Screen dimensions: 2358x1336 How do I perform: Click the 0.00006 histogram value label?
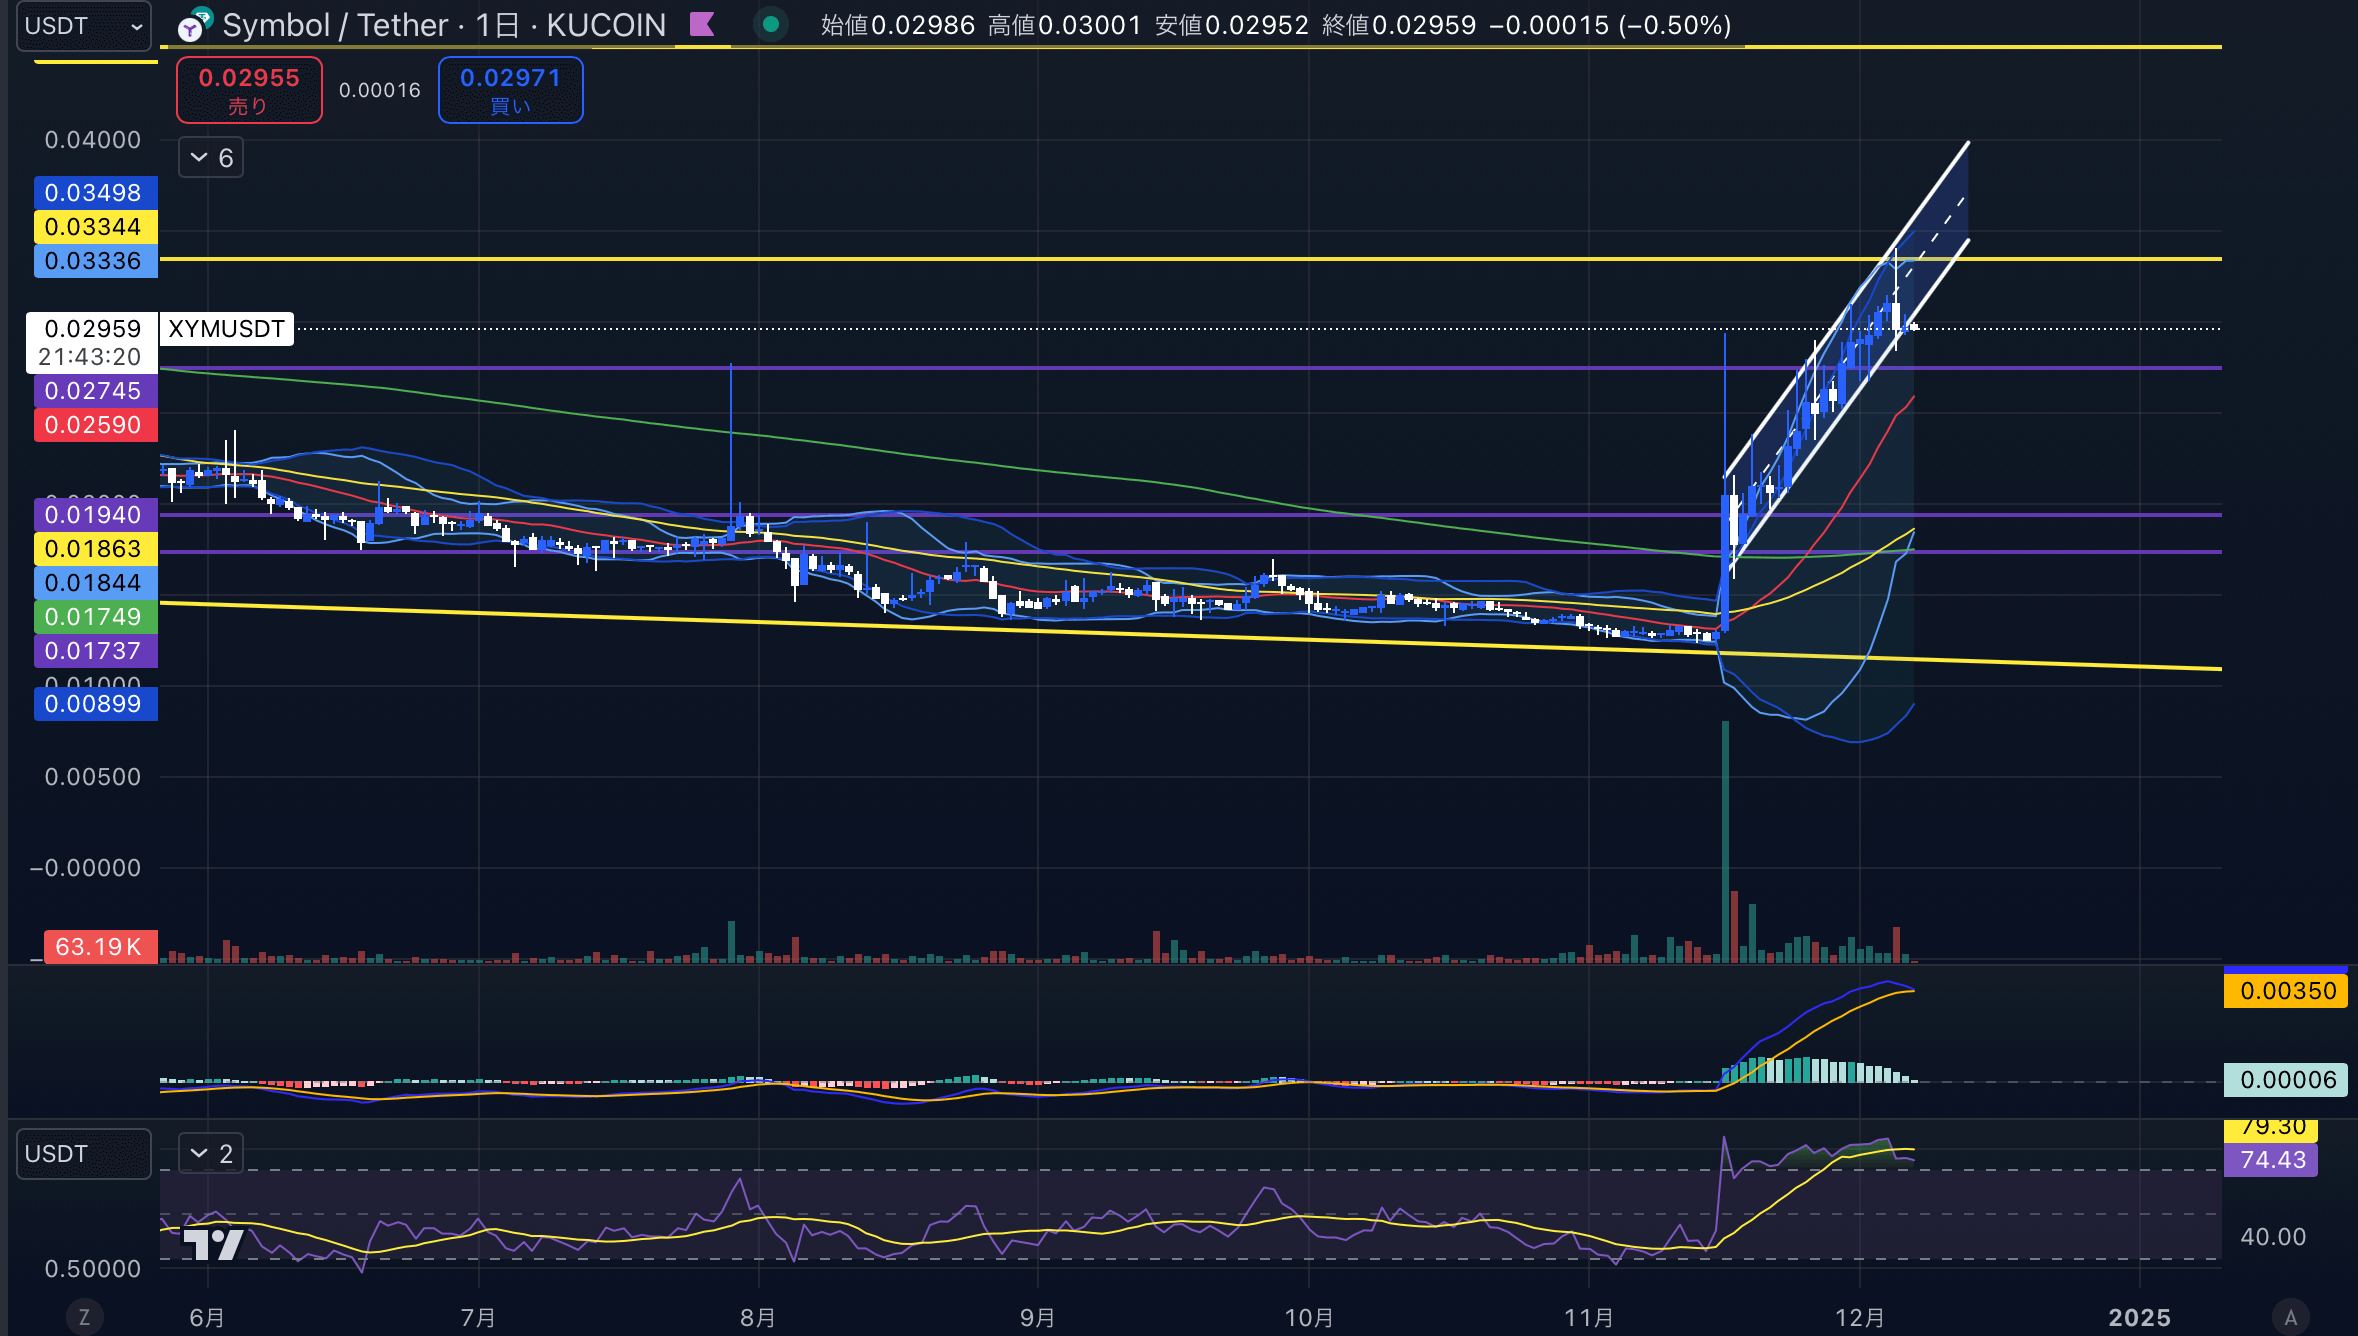pos(2286,1080)
